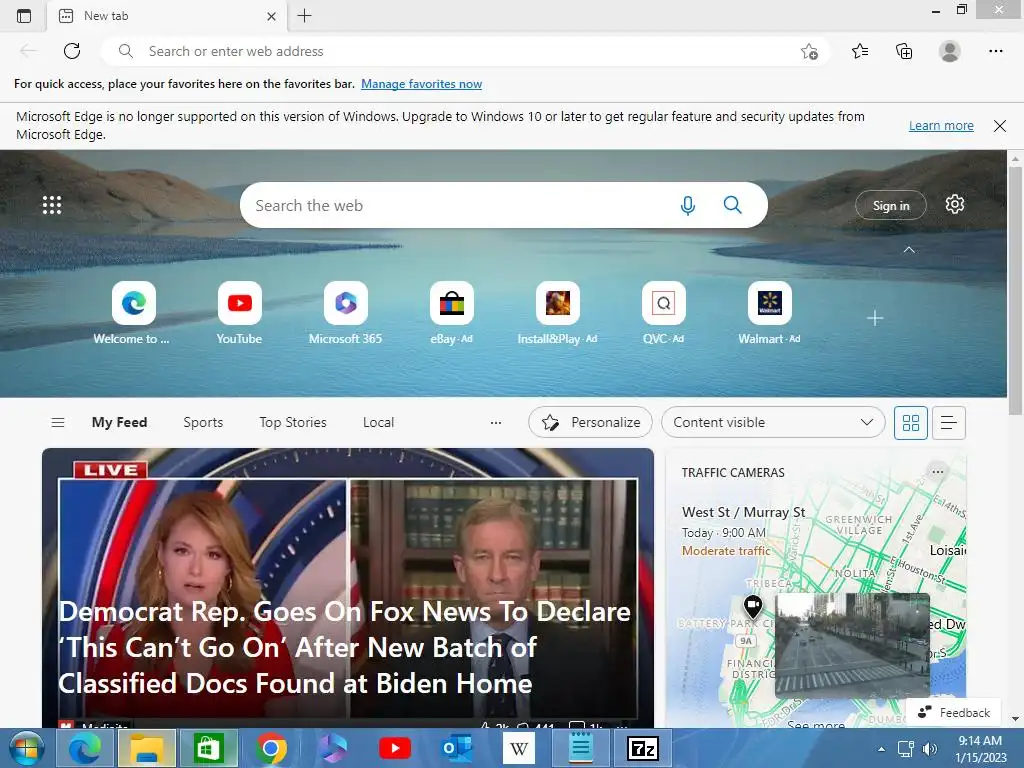
Task: Launch 7-Zip from taskbar
Action: (643, 748)
